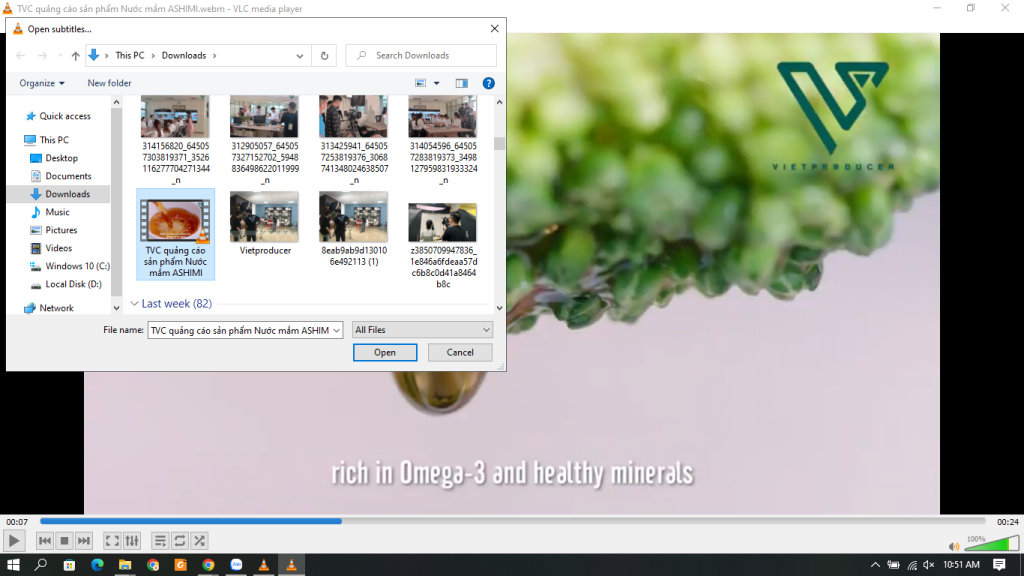Click the speaker icon to mute audio
1024x576 pixels.
tap(953, 545)
